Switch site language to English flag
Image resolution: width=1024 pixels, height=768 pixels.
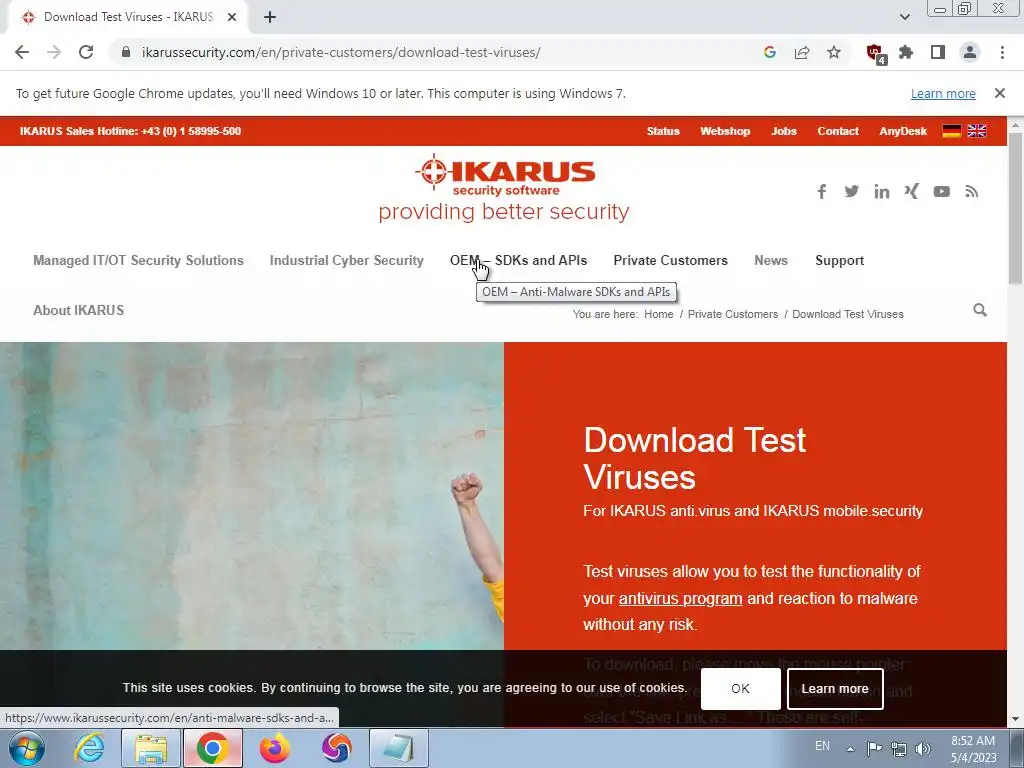click(x=977, y=131)
